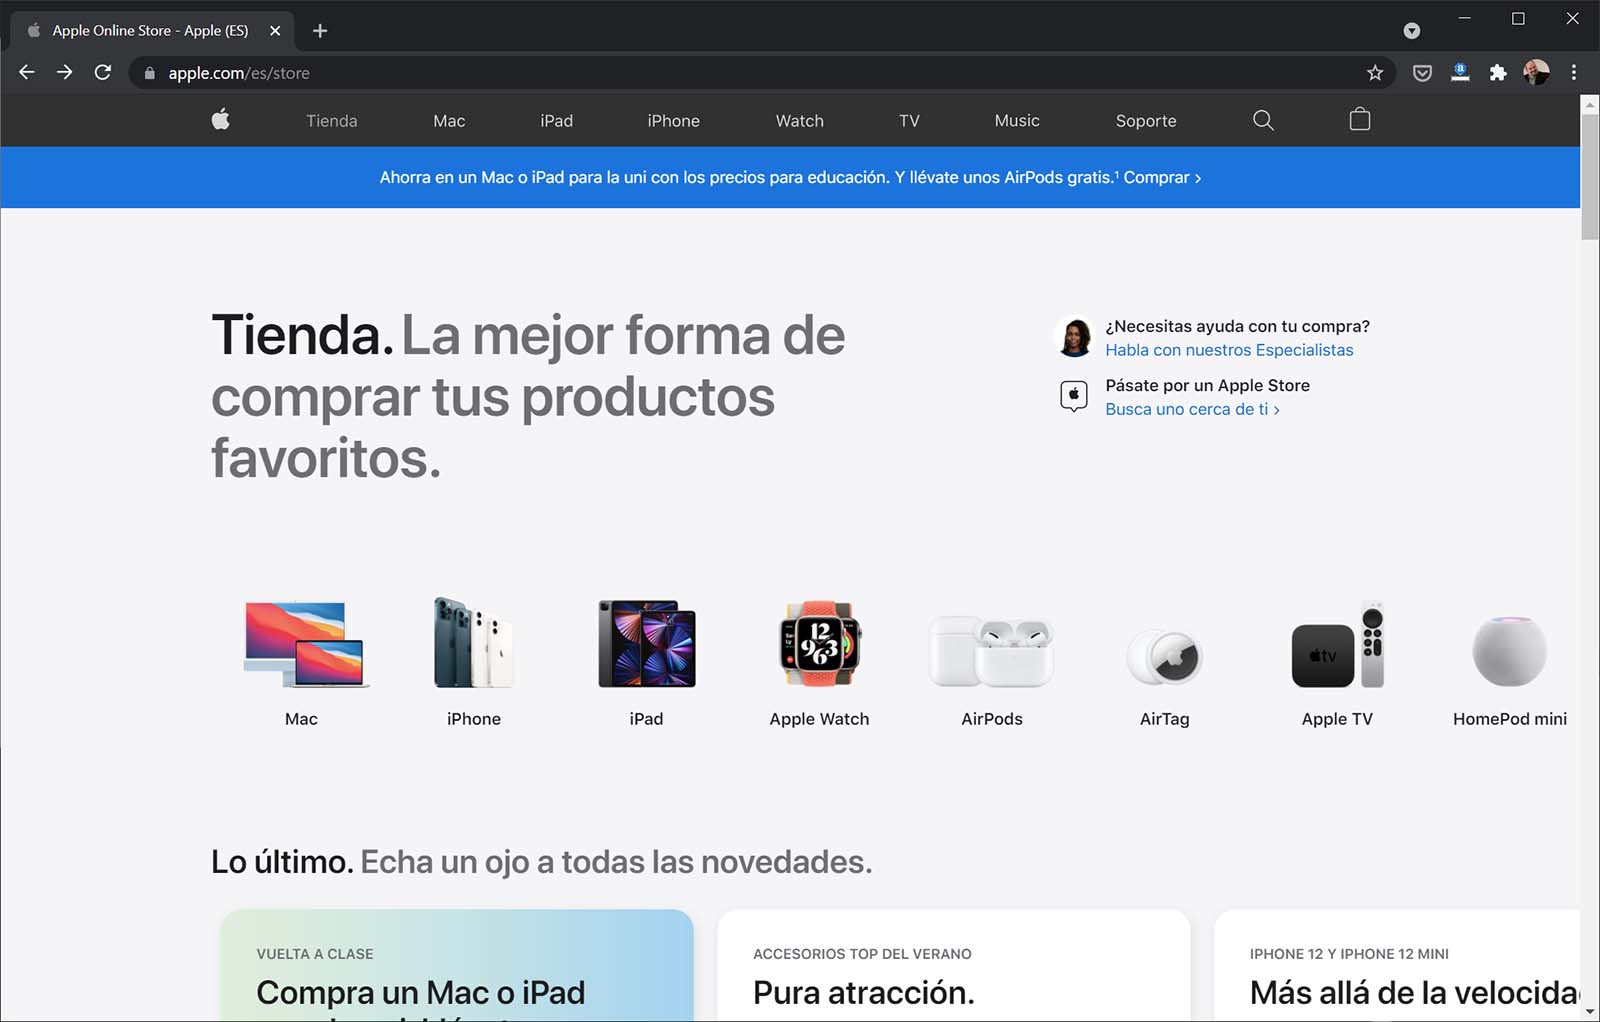Click the address bar URL field

click(760, 73)
